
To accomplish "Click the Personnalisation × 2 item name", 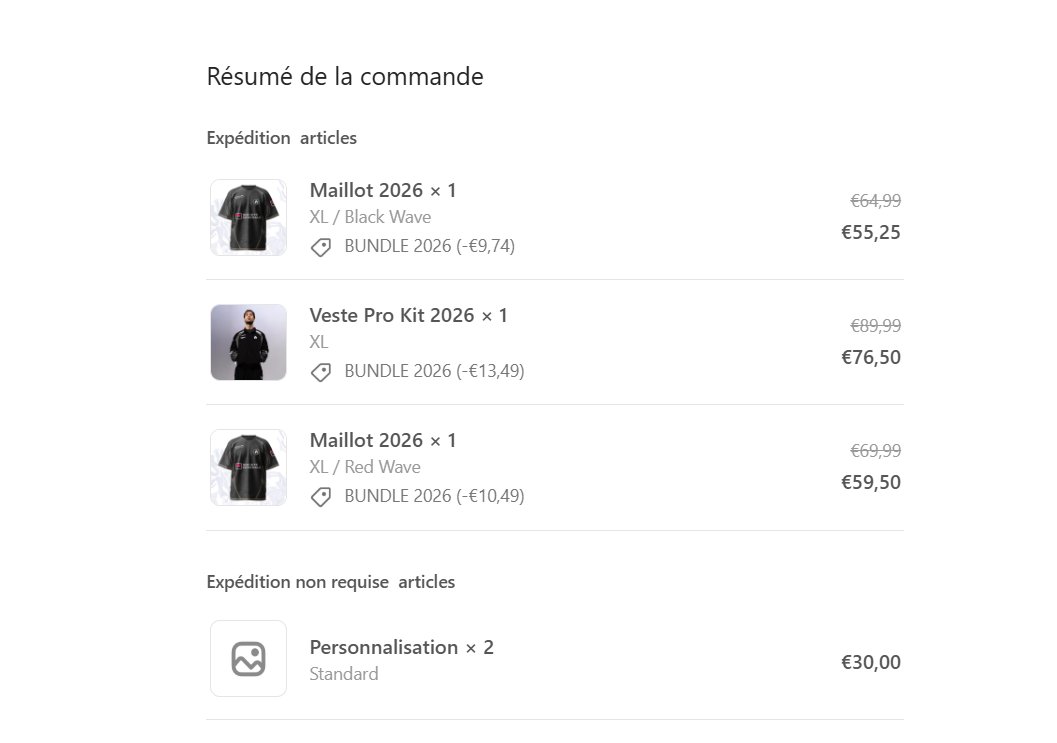I will pyautogui.click(x=402, y=647).
